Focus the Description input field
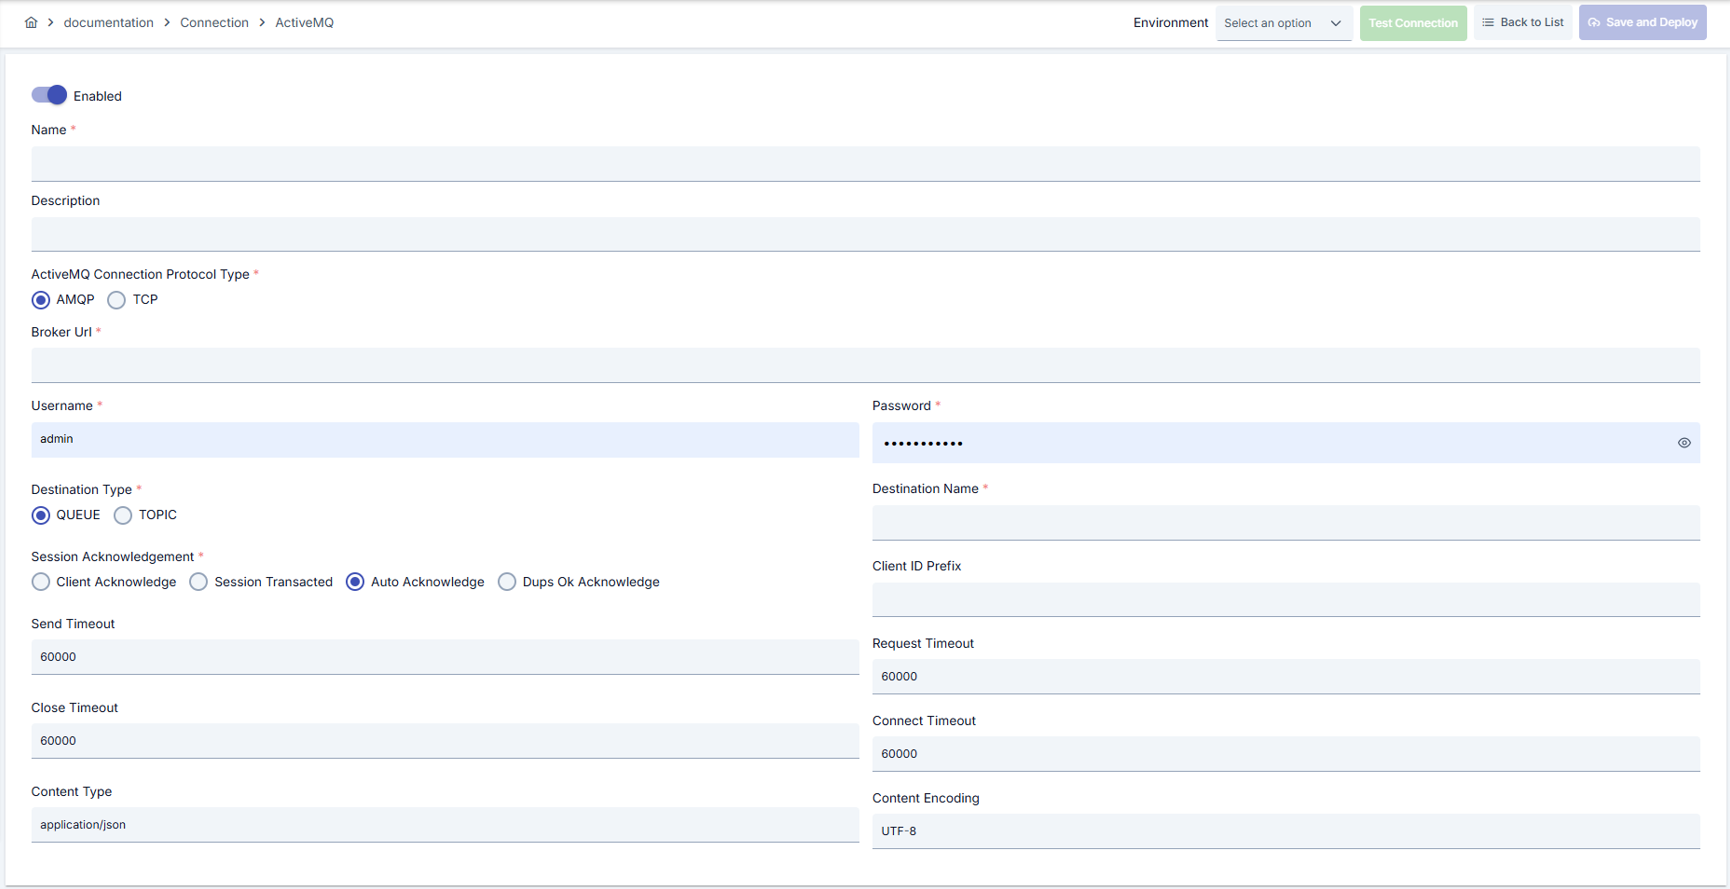 (x=865, y=234)
